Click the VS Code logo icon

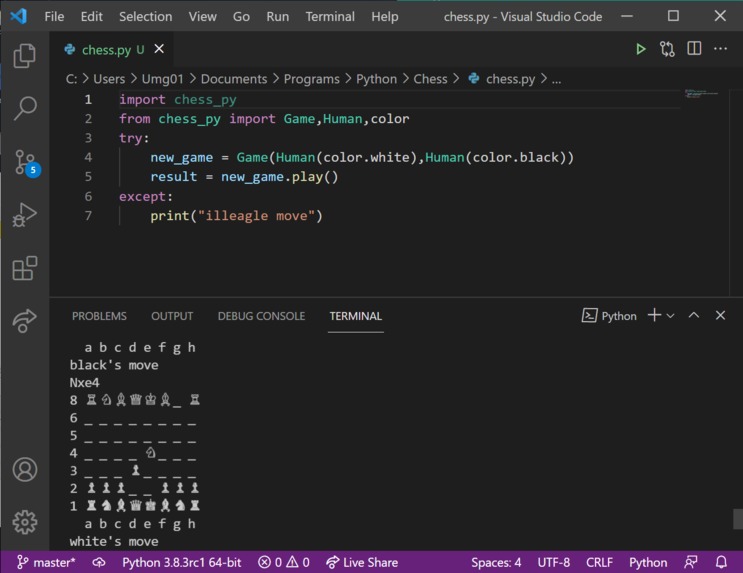click(18, 16)
